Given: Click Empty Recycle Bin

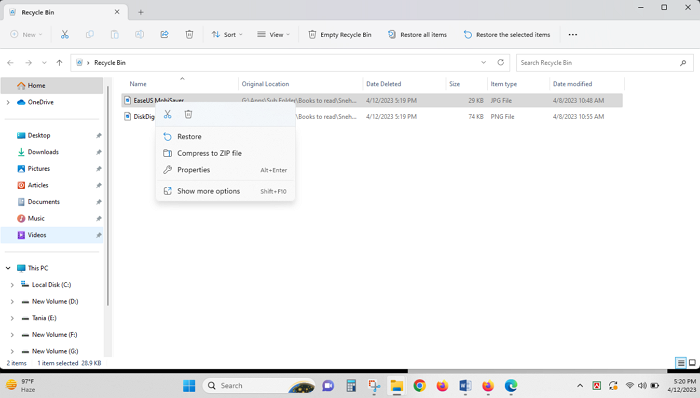Looking at the screenshot, I should [x=340, y=34].
